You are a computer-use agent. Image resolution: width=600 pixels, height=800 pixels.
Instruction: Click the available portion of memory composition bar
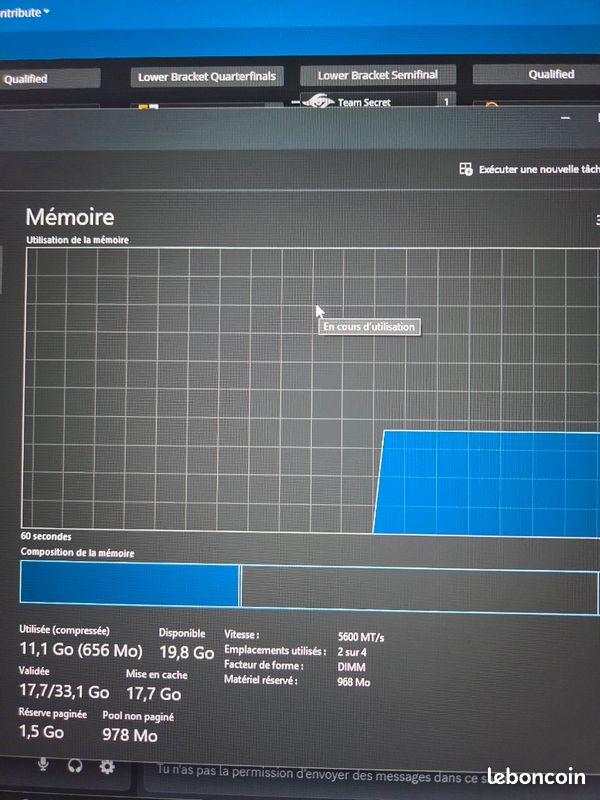pos(419,590)
